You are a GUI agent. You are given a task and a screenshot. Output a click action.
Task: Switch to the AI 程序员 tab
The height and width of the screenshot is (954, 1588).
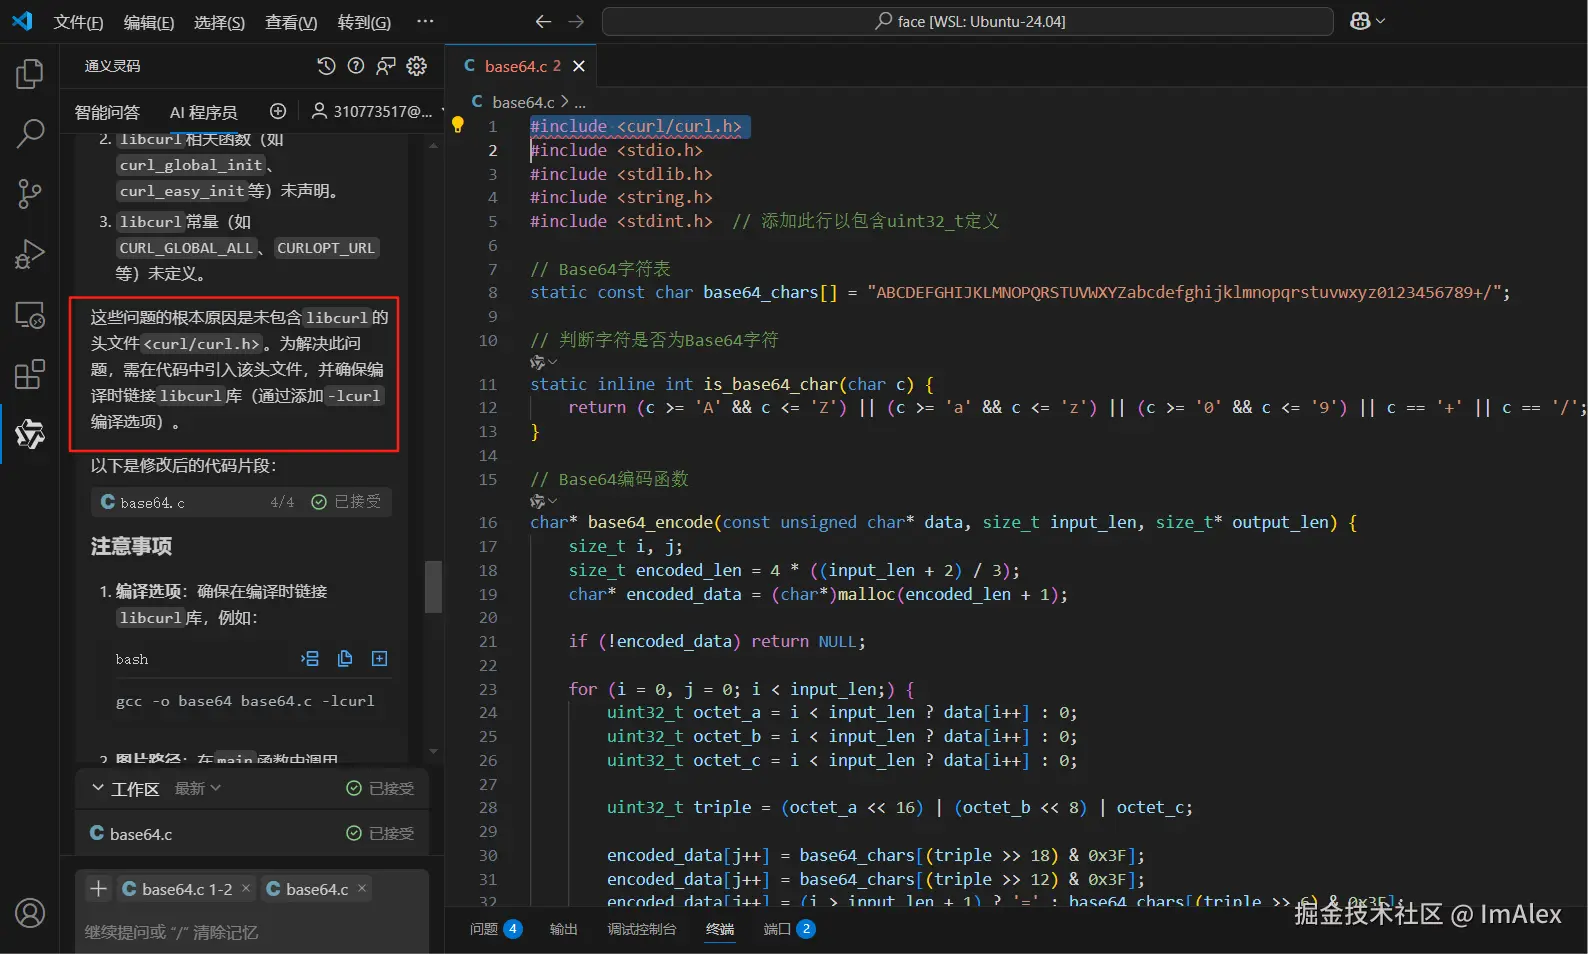pos(203,112)
